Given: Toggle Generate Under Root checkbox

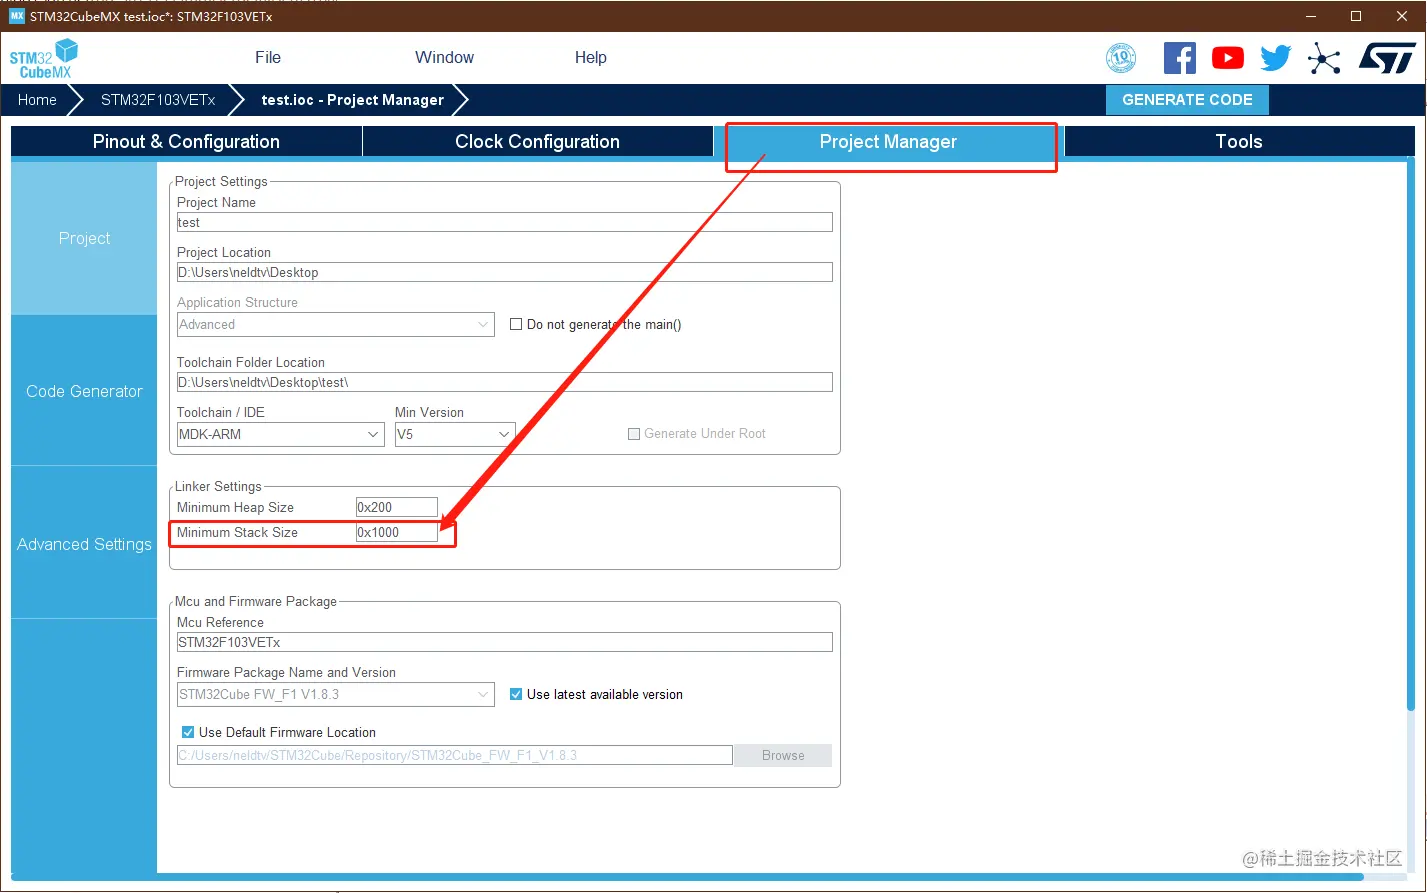Looking at the screenshot, I should (634, 434).
